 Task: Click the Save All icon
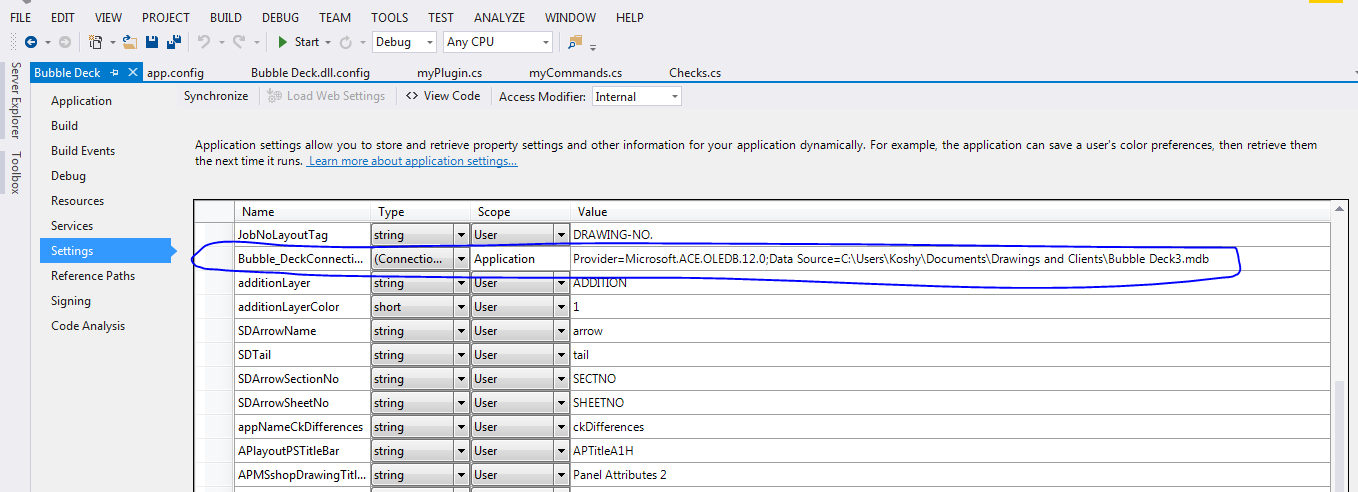point(173,42)
